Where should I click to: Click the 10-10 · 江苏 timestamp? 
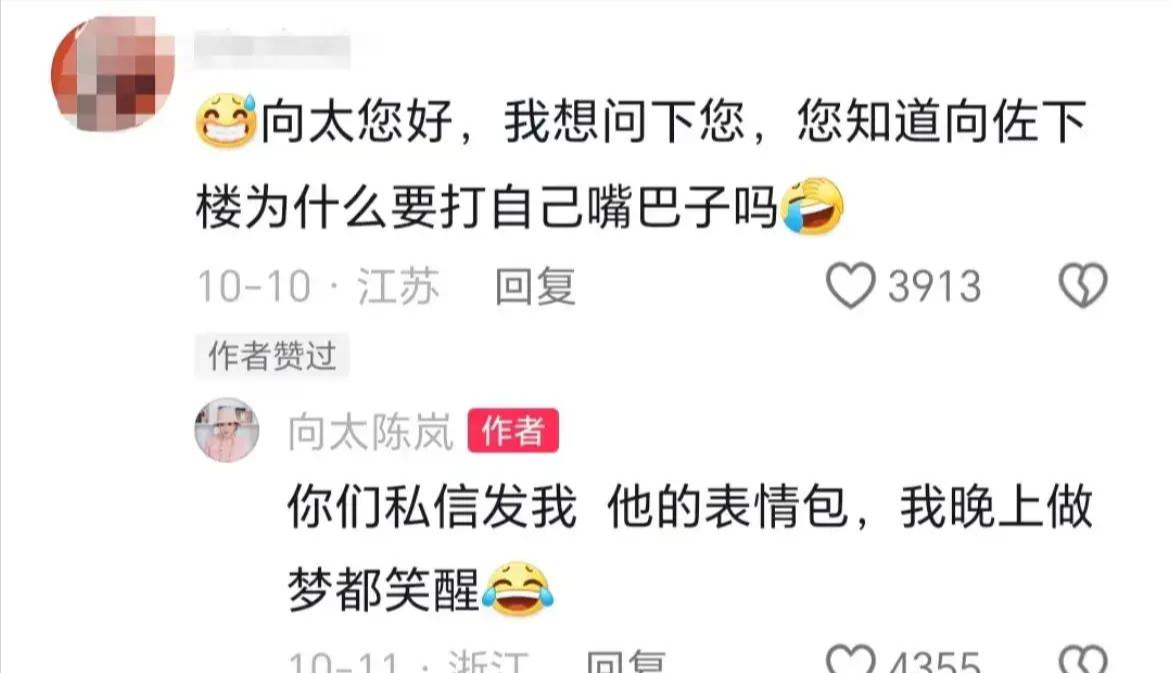pyautogui.click(x=319, y=287)
